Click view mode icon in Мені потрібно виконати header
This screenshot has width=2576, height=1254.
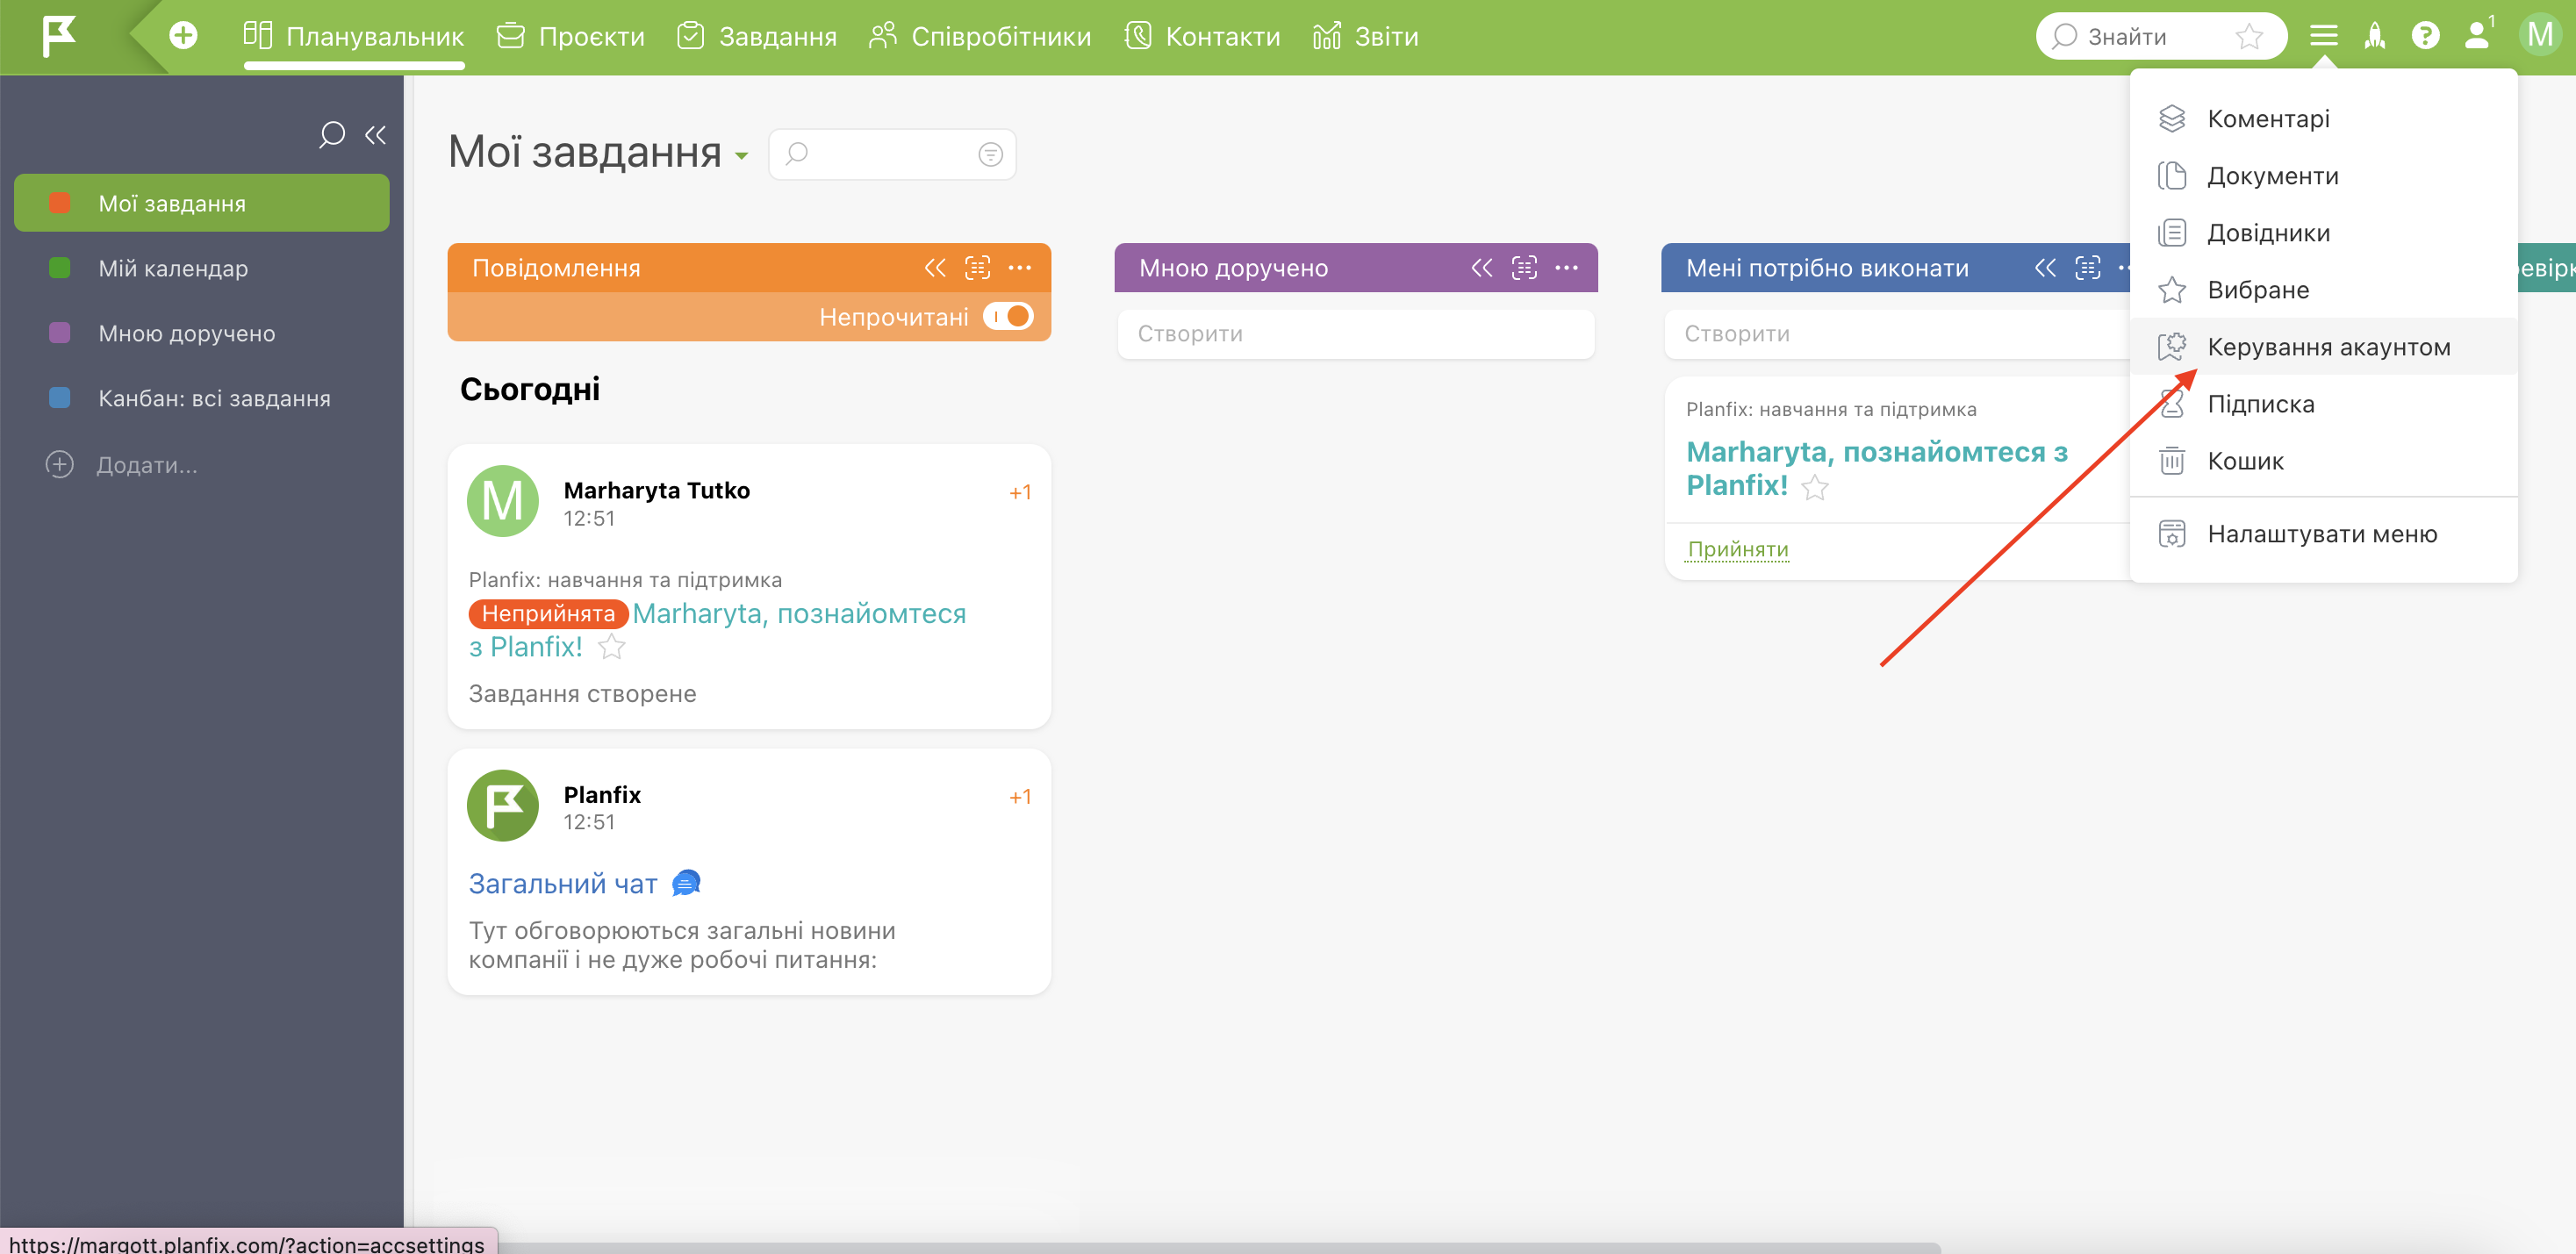(x=2088, y=268)
